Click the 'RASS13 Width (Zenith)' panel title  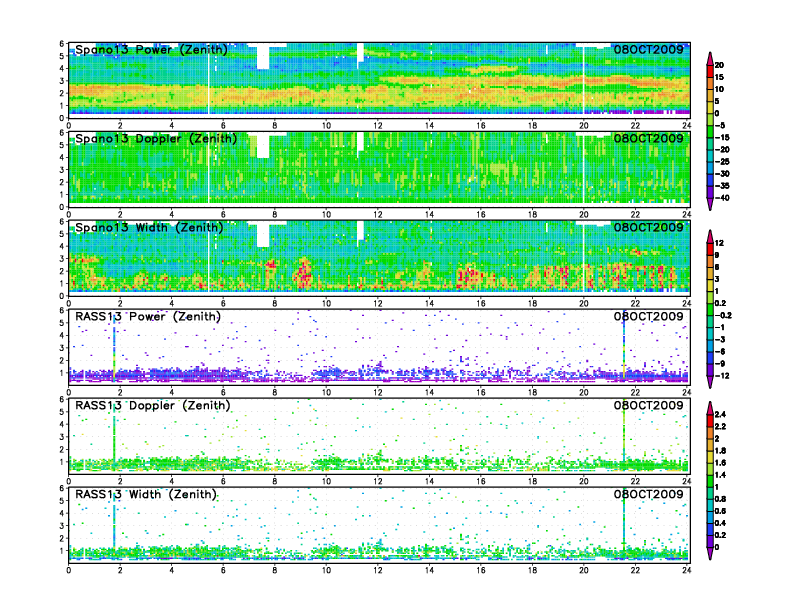(x=146, y=494)
